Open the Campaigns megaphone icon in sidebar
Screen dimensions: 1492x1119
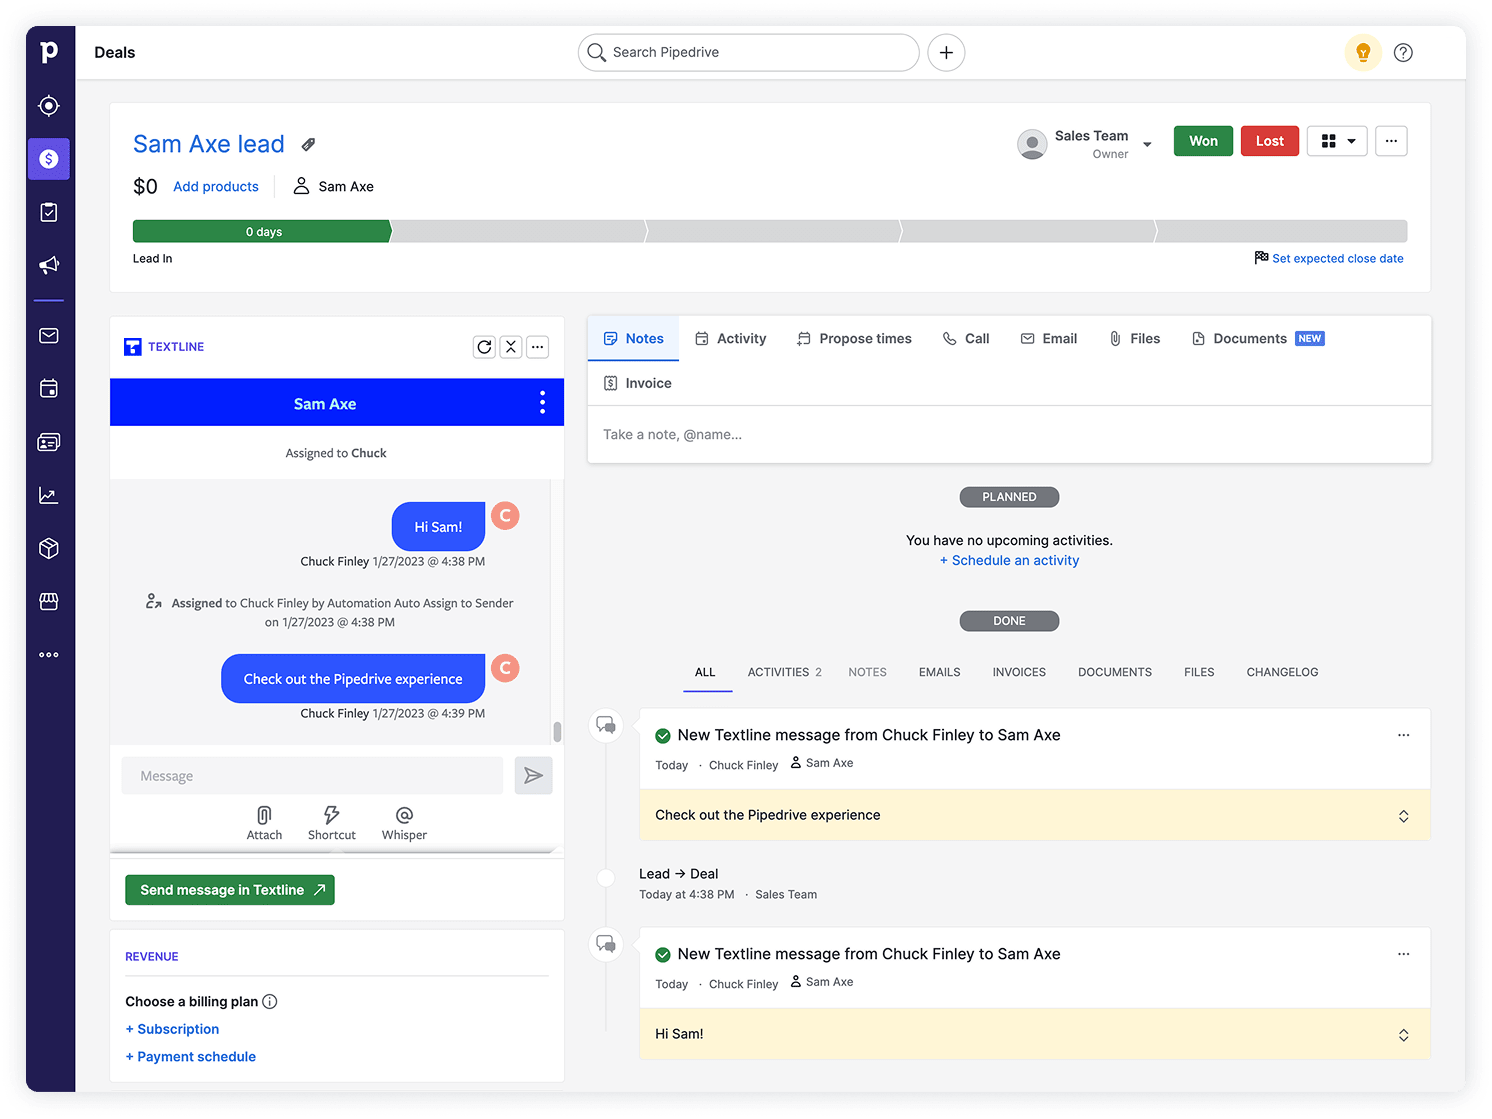[49, 265]
